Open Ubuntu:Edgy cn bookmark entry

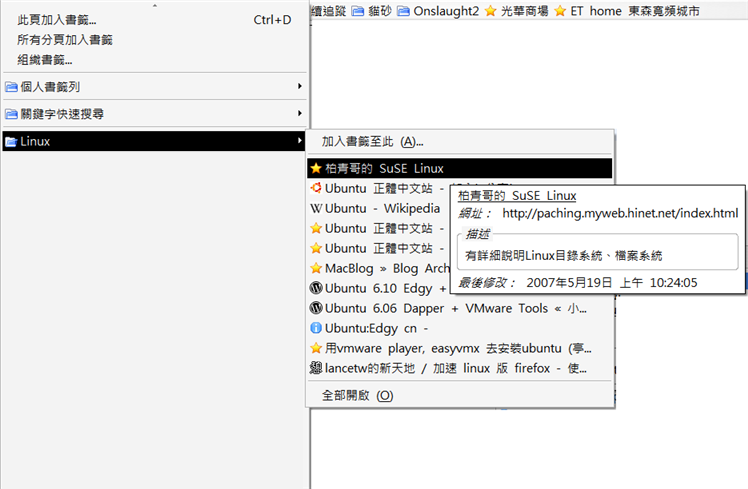pos(459,328)
